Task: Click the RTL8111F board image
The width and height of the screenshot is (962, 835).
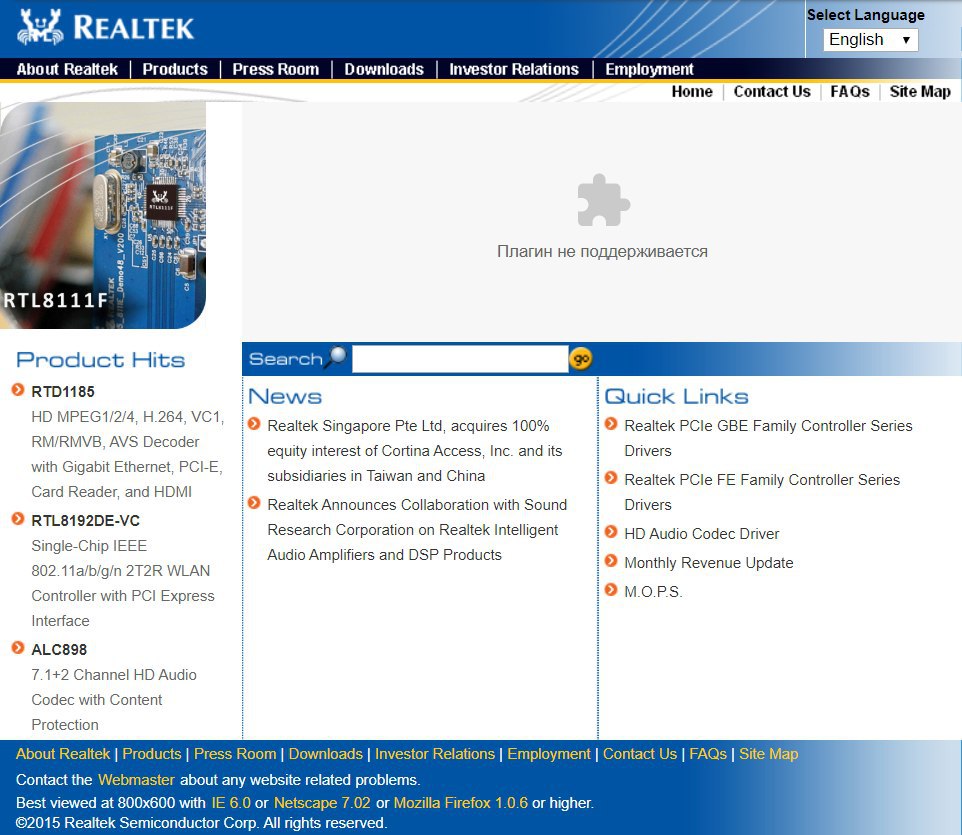Action: [x=102, y=215]
